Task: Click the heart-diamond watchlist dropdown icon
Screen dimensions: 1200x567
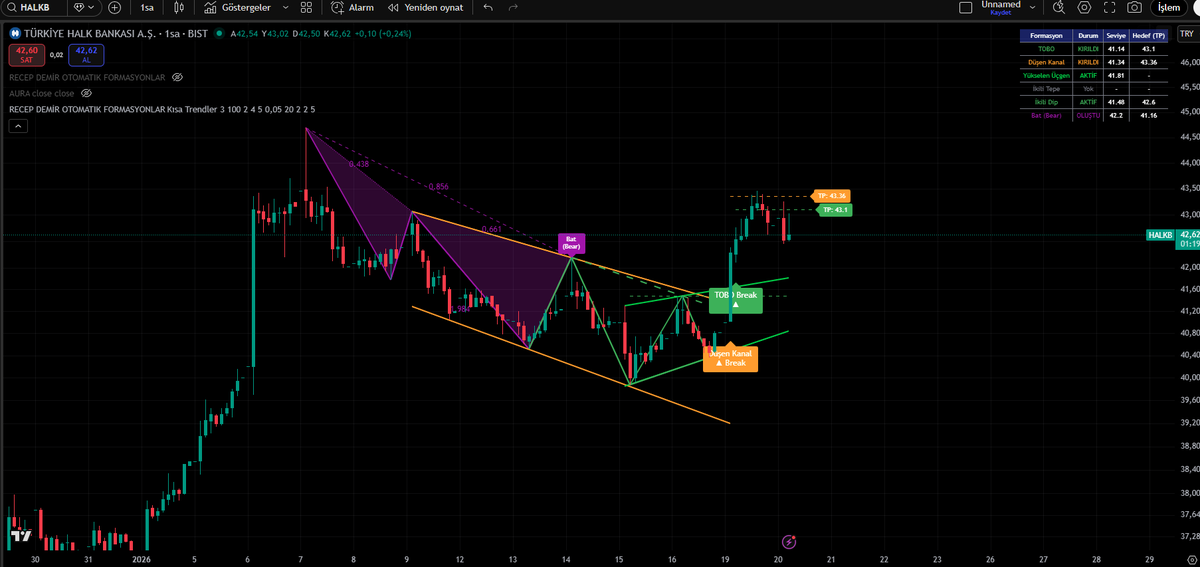Action: pos(86,7)
